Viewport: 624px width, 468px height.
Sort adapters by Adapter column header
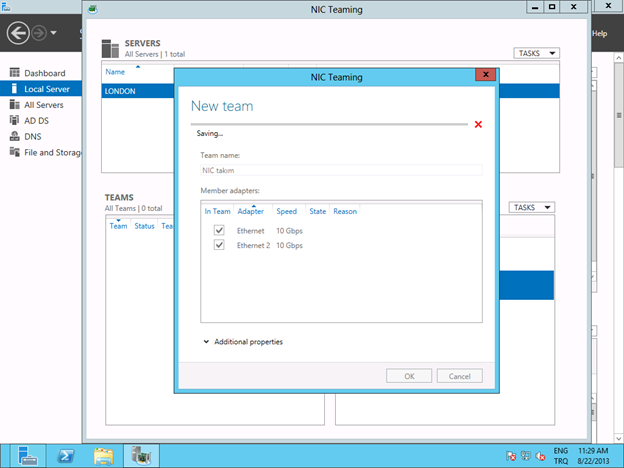[x=251, y=211]
